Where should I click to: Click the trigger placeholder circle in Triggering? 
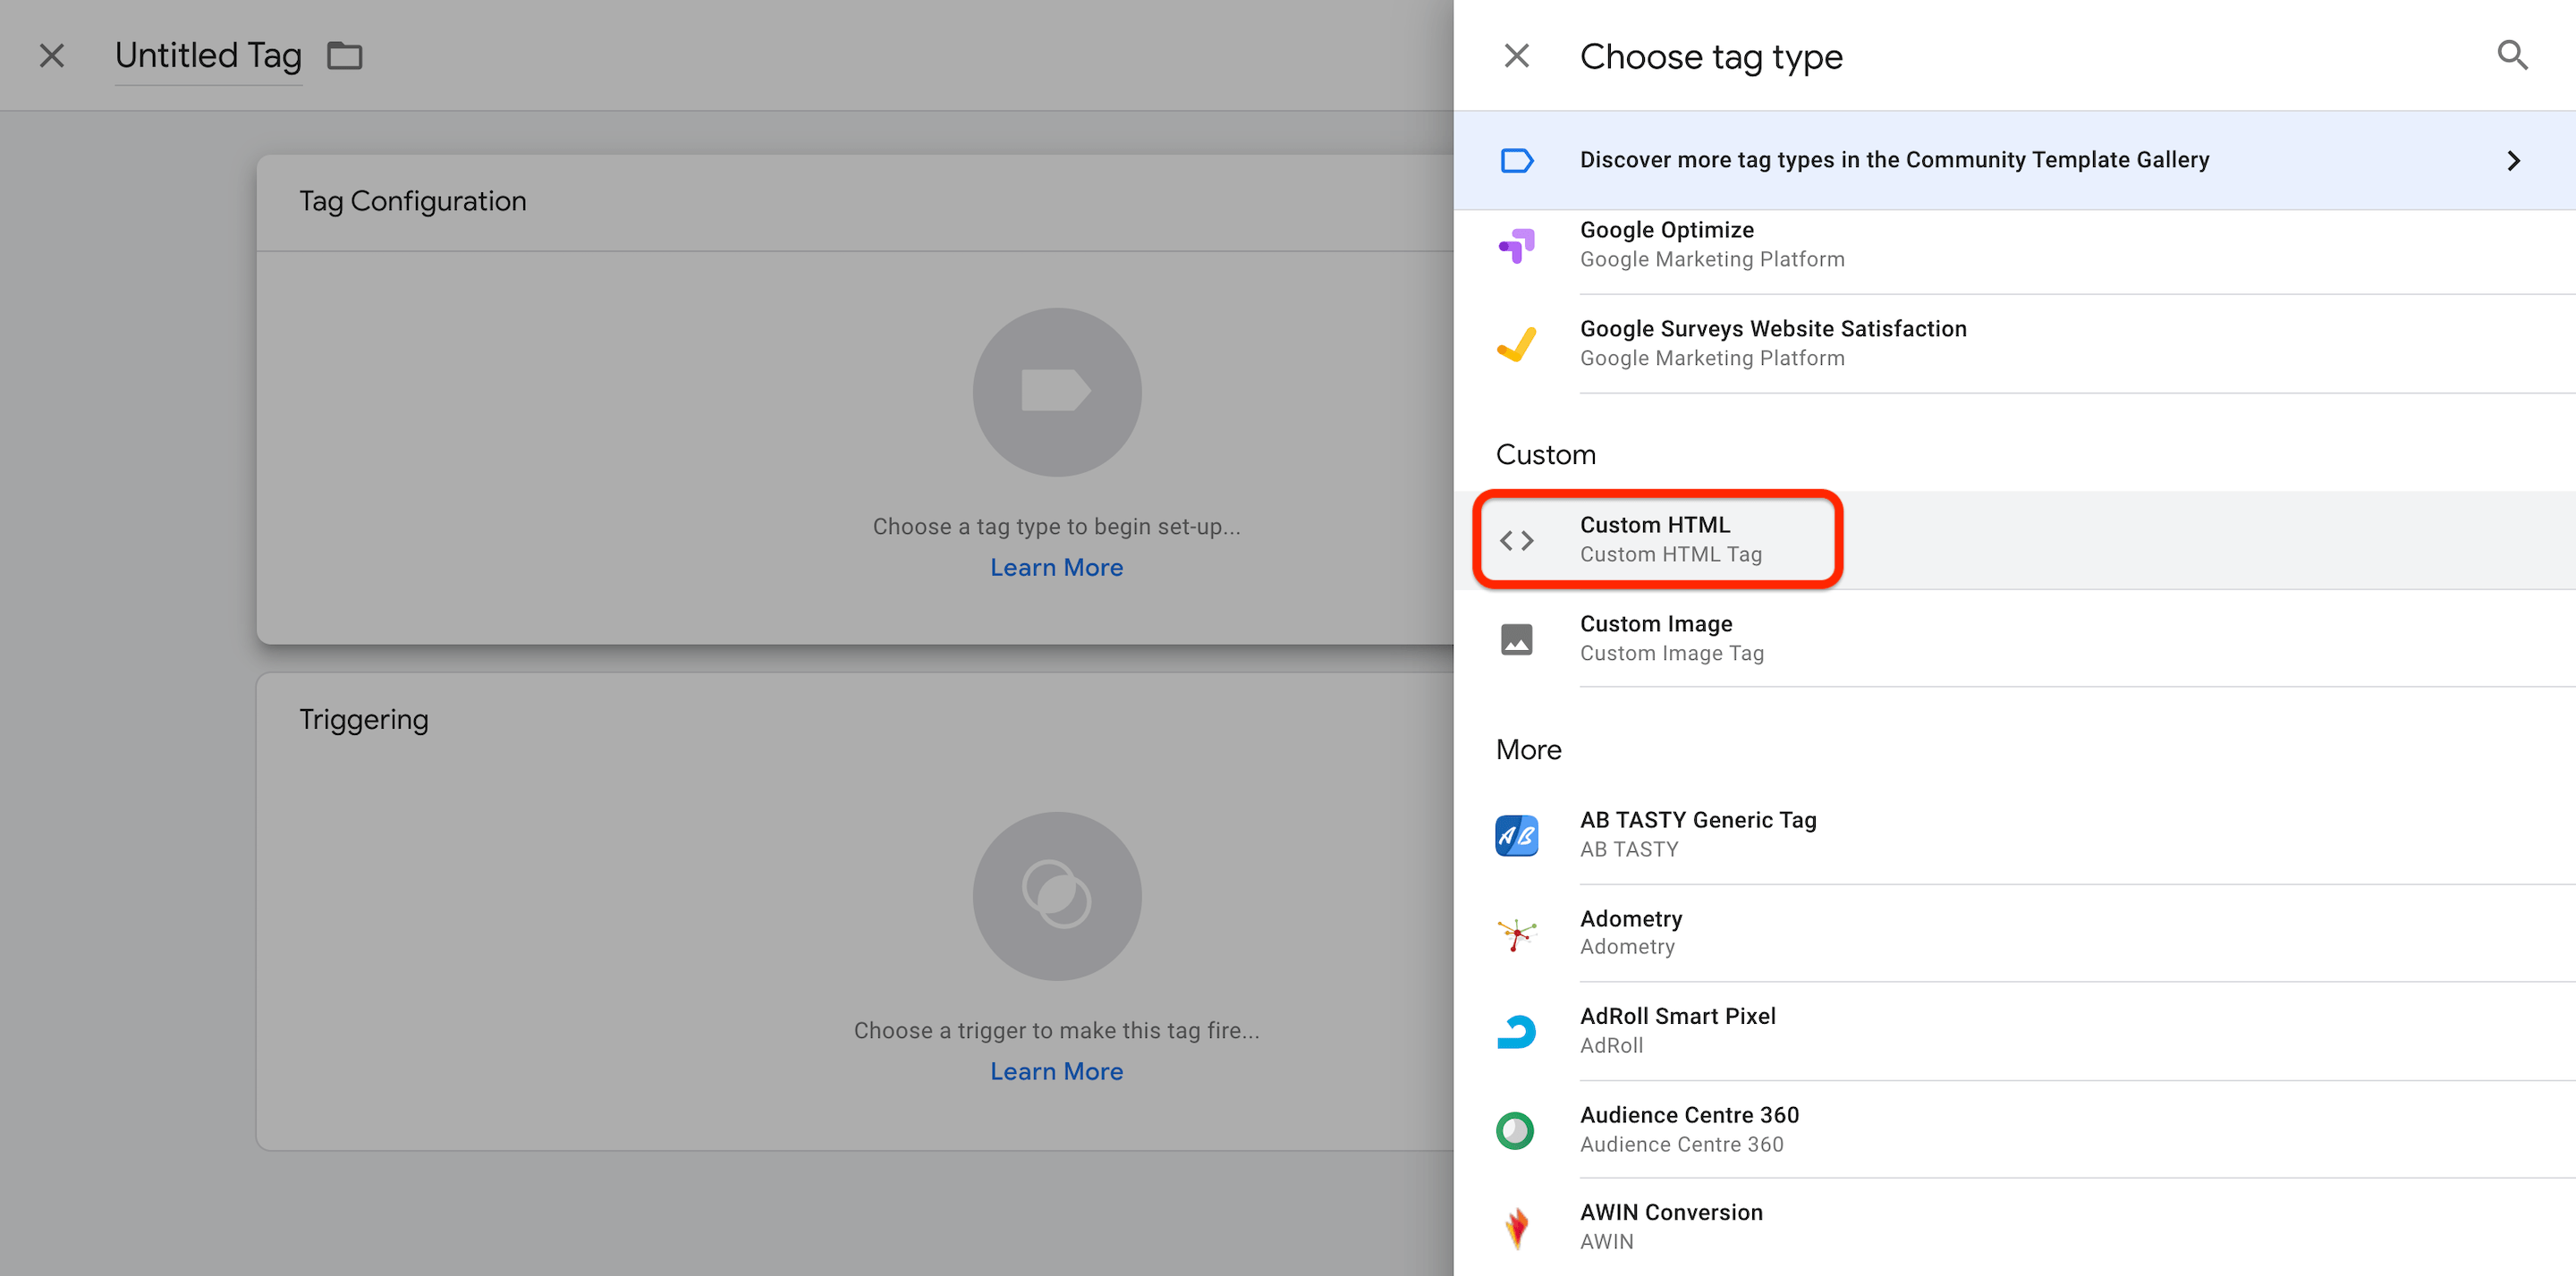(x=1056, y=896)
